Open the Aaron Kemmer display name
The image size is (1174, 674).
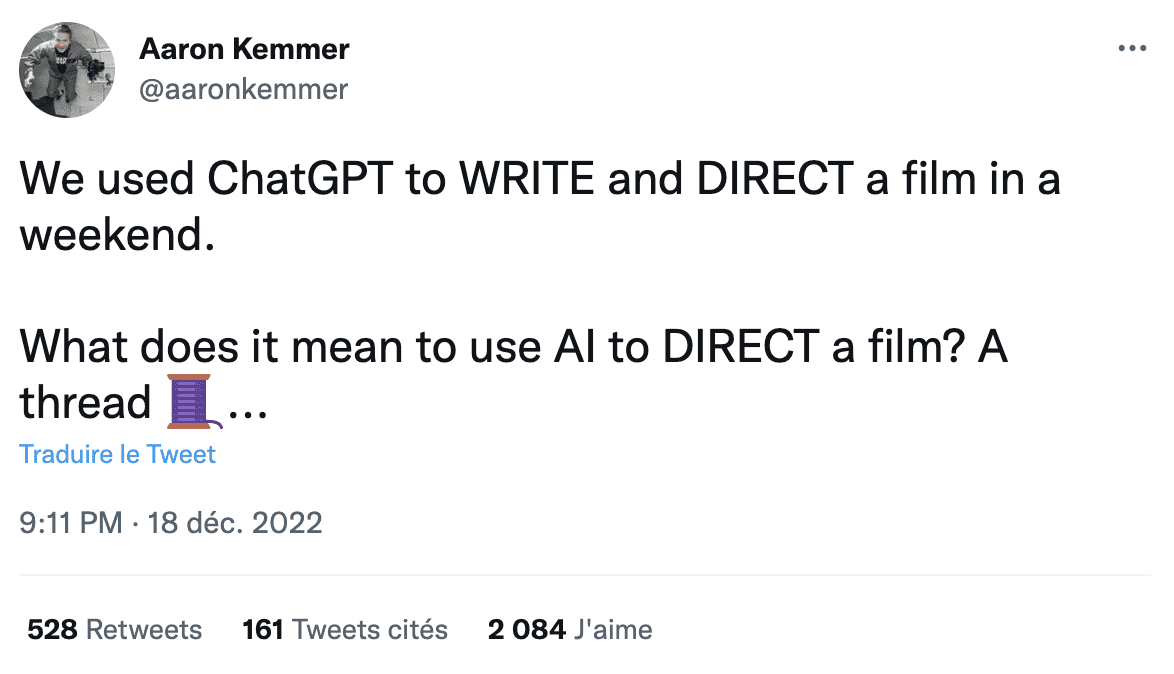(x=244, y=48)
